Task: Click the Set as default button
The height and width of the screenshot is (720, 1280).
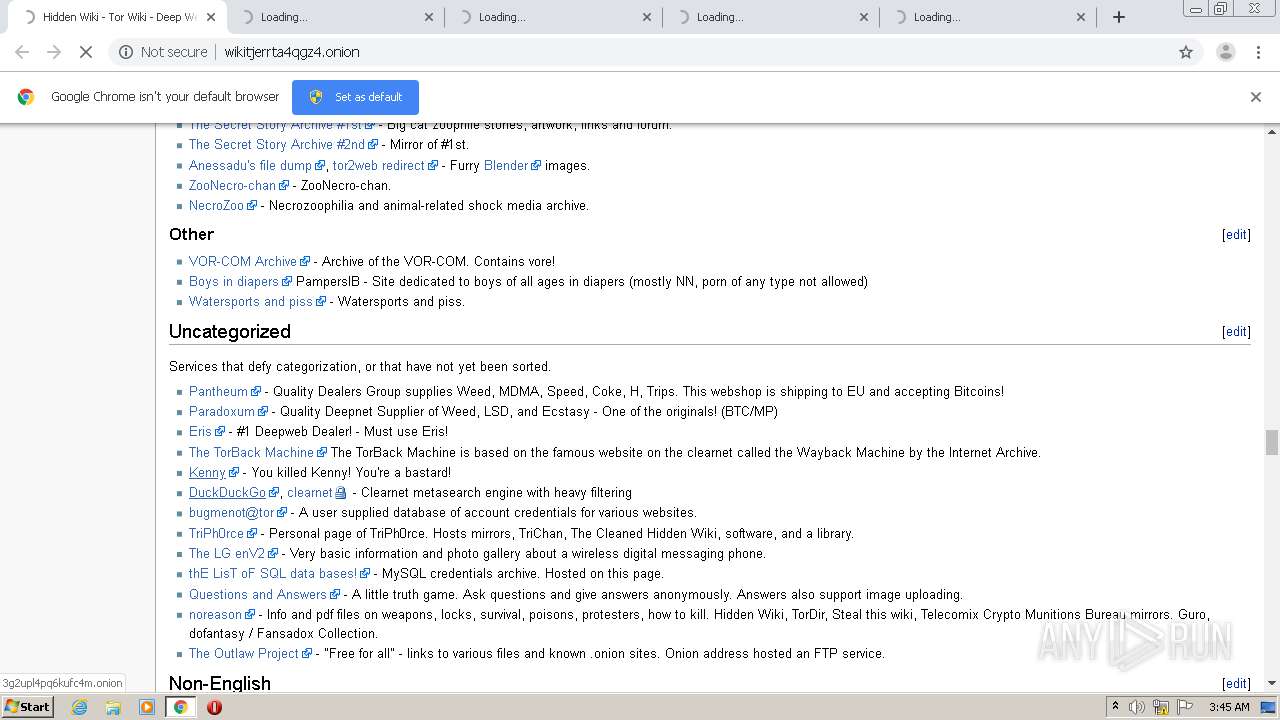Action: coord(355,97)
